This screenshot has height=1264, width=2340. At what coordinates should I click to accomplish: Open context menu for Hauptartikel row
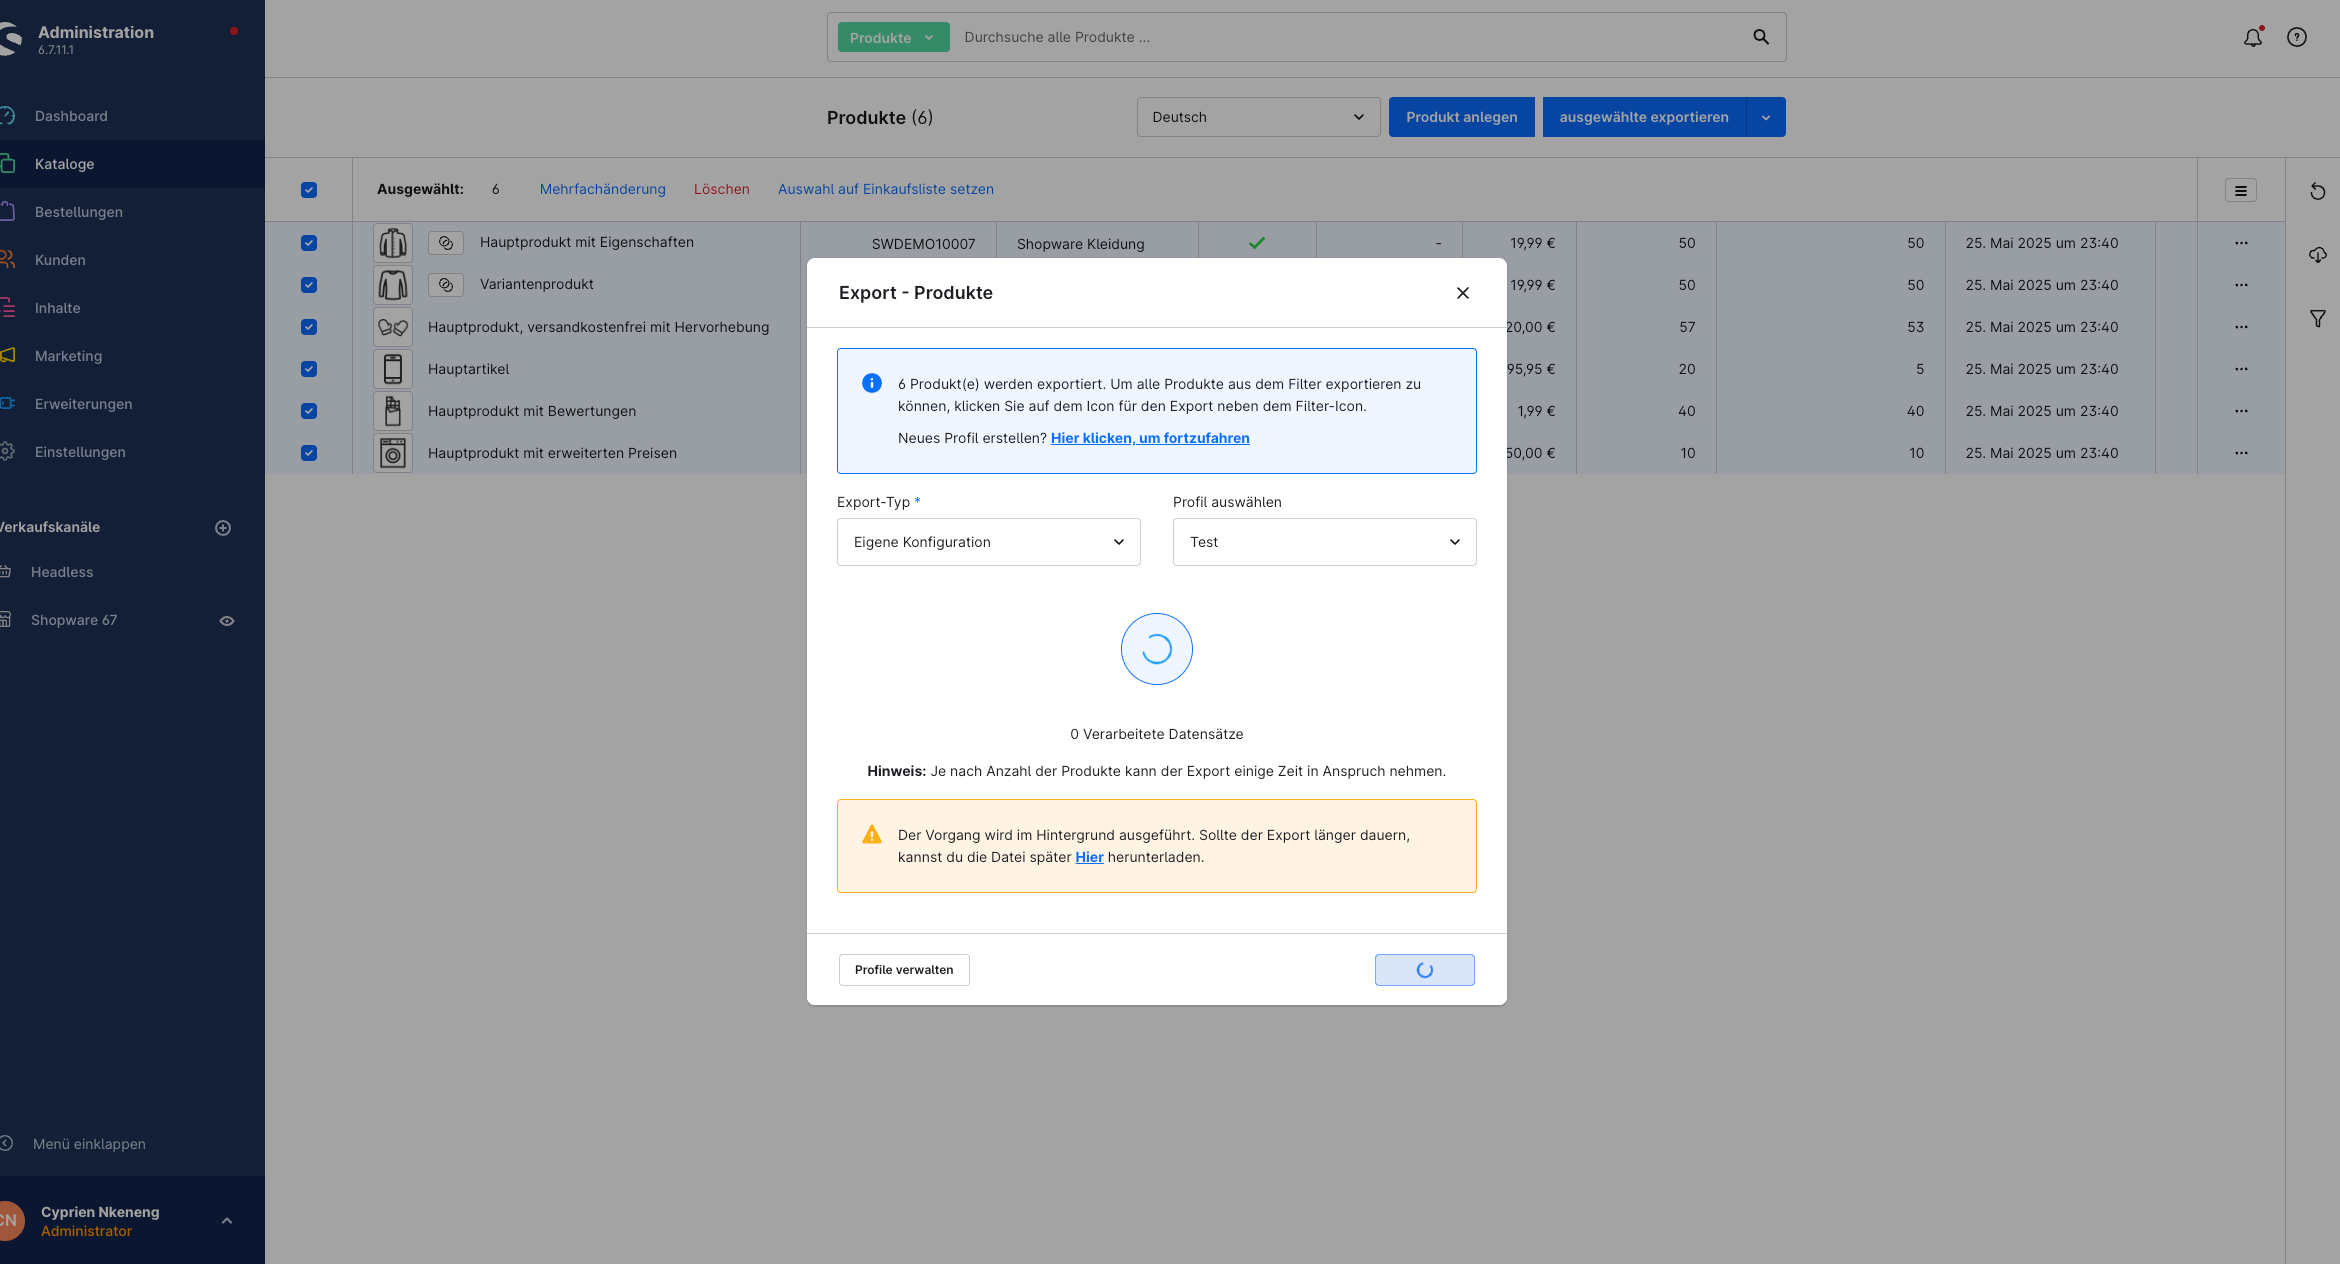tap(2241, 369)
